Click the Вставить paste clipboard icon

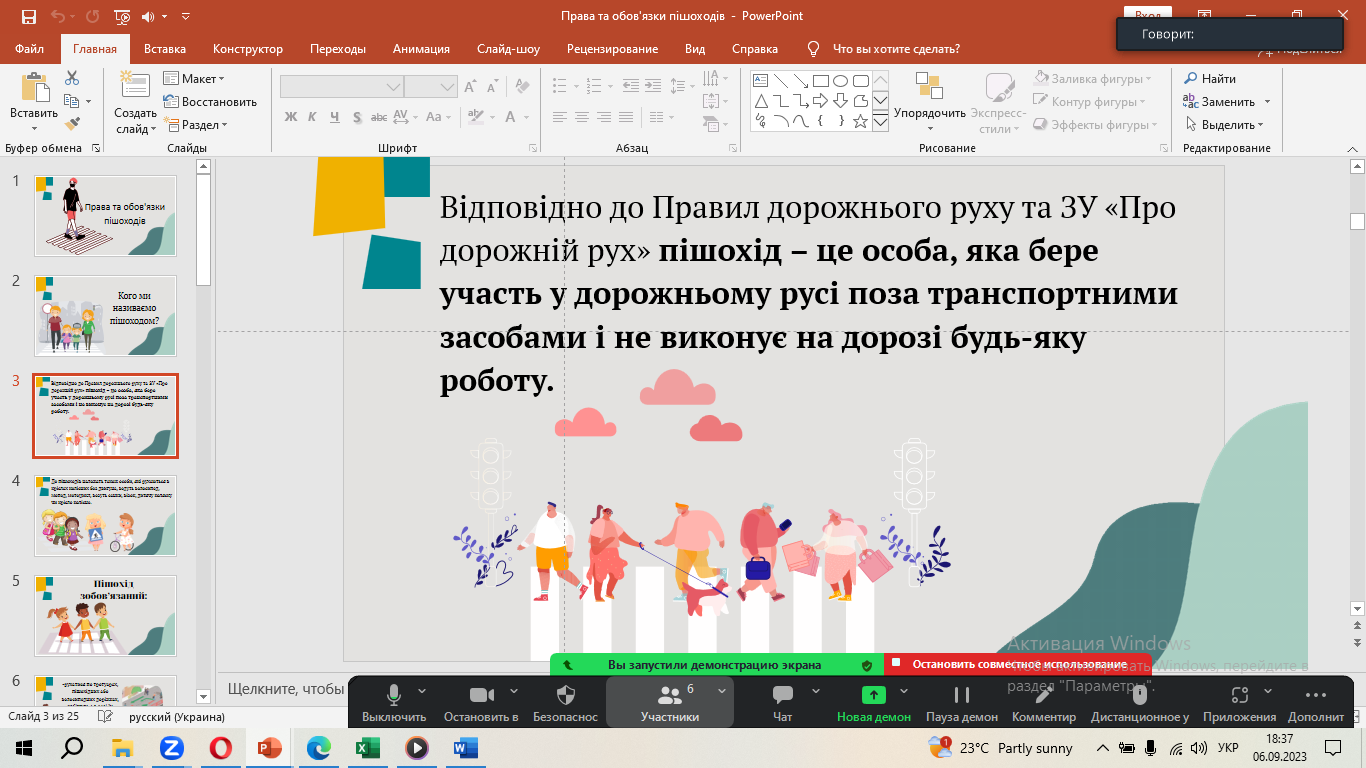click(35, 88)
